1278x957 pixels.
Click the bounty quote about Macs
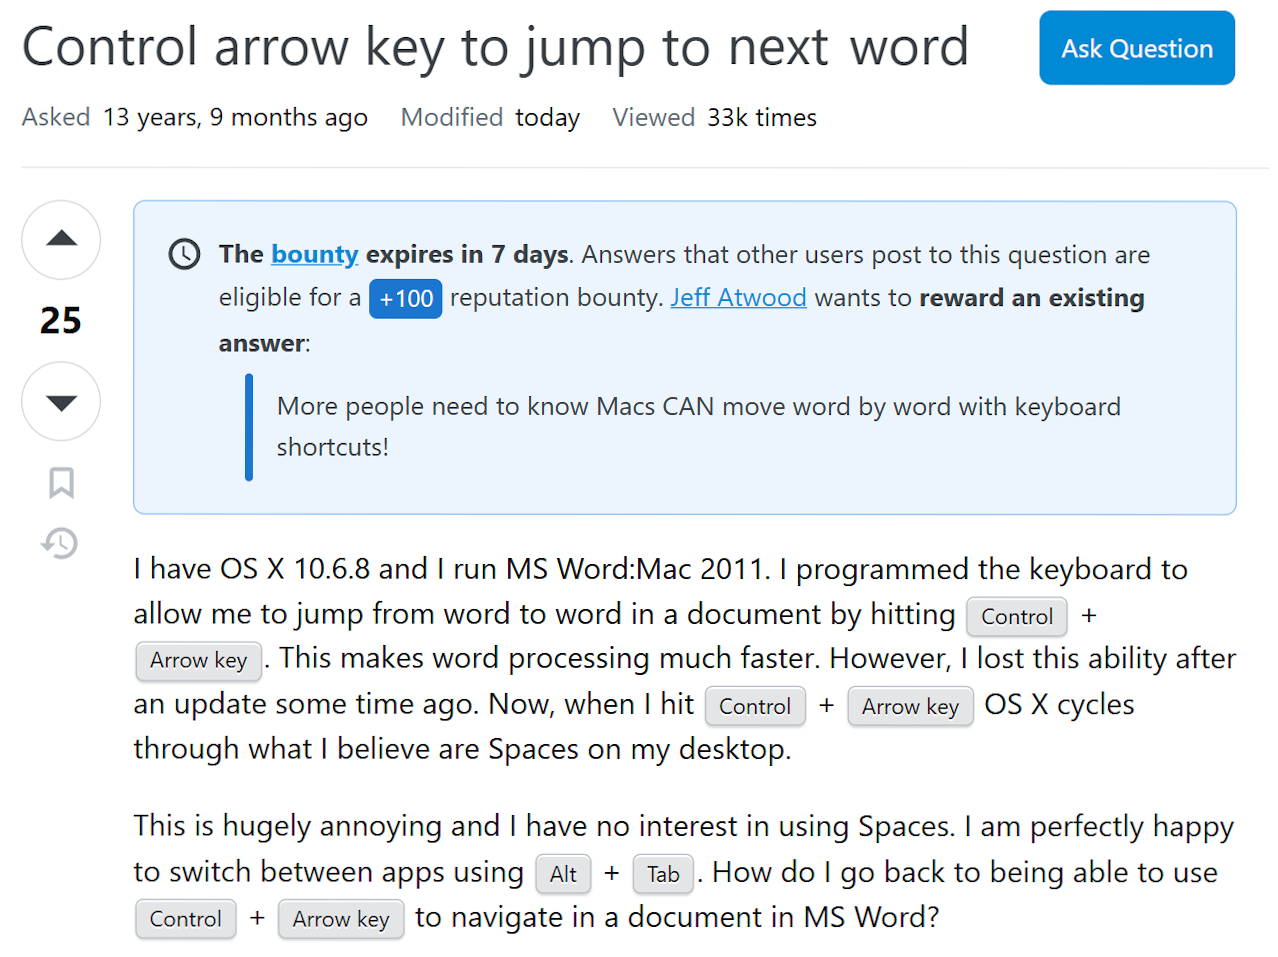pos(698,427)
